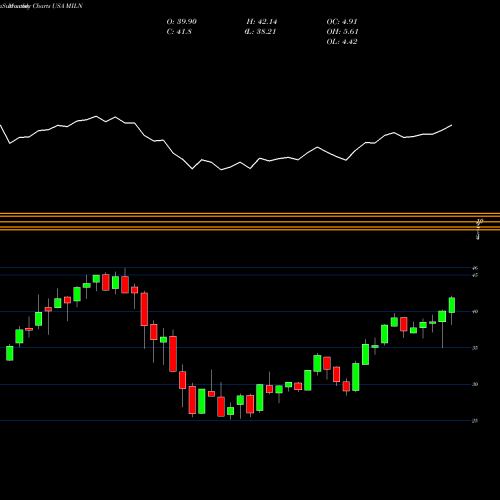The width and height of the screenshot is (500, 500).
Task: Click the tallest red candle dropping from 42.5 to 38
Action: (x=144, y=309)
